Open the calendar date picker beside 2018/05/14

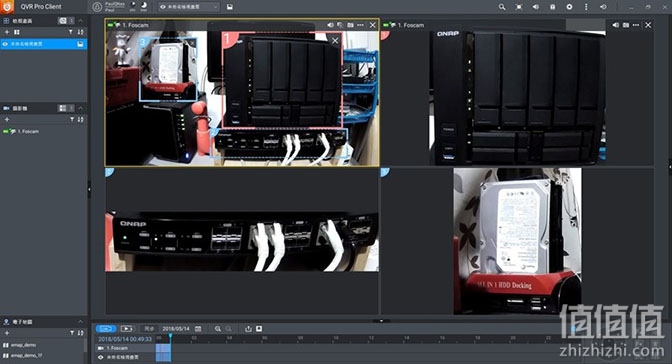[198, 328]
